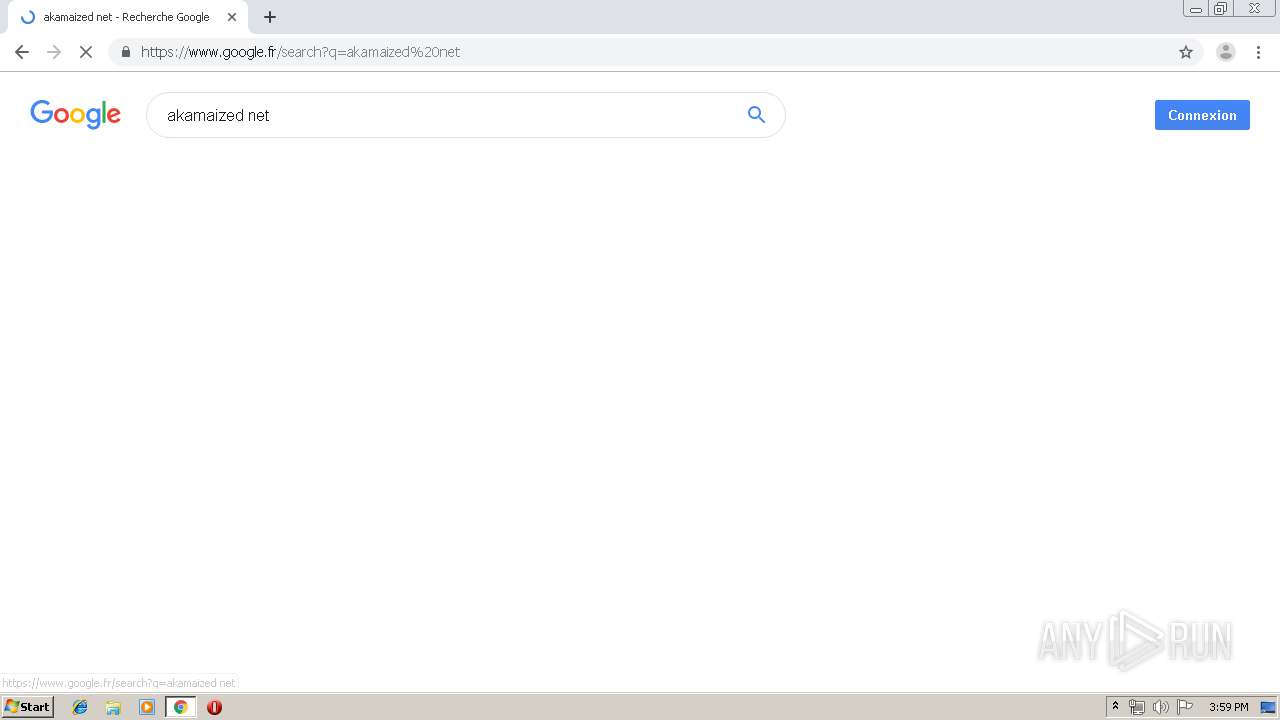Restore down the Chrome window
The height and width of the screenshot is (720, 1280).
1221,9
